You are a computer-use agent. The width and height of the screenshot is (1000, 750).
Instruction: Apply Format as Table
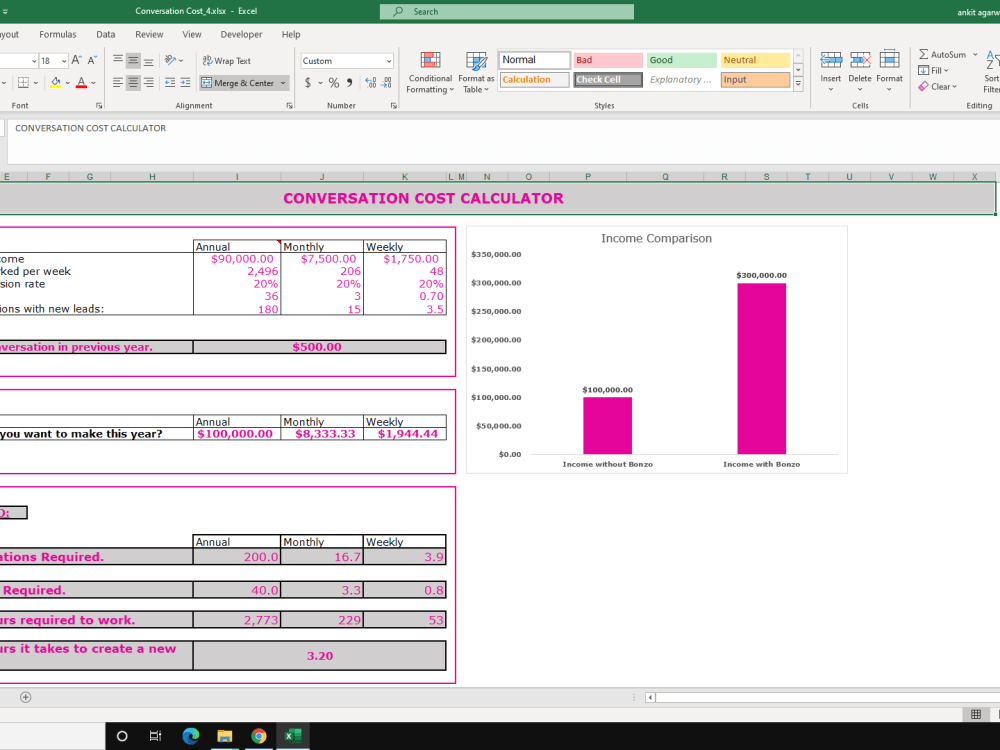(x=477, y=70)
